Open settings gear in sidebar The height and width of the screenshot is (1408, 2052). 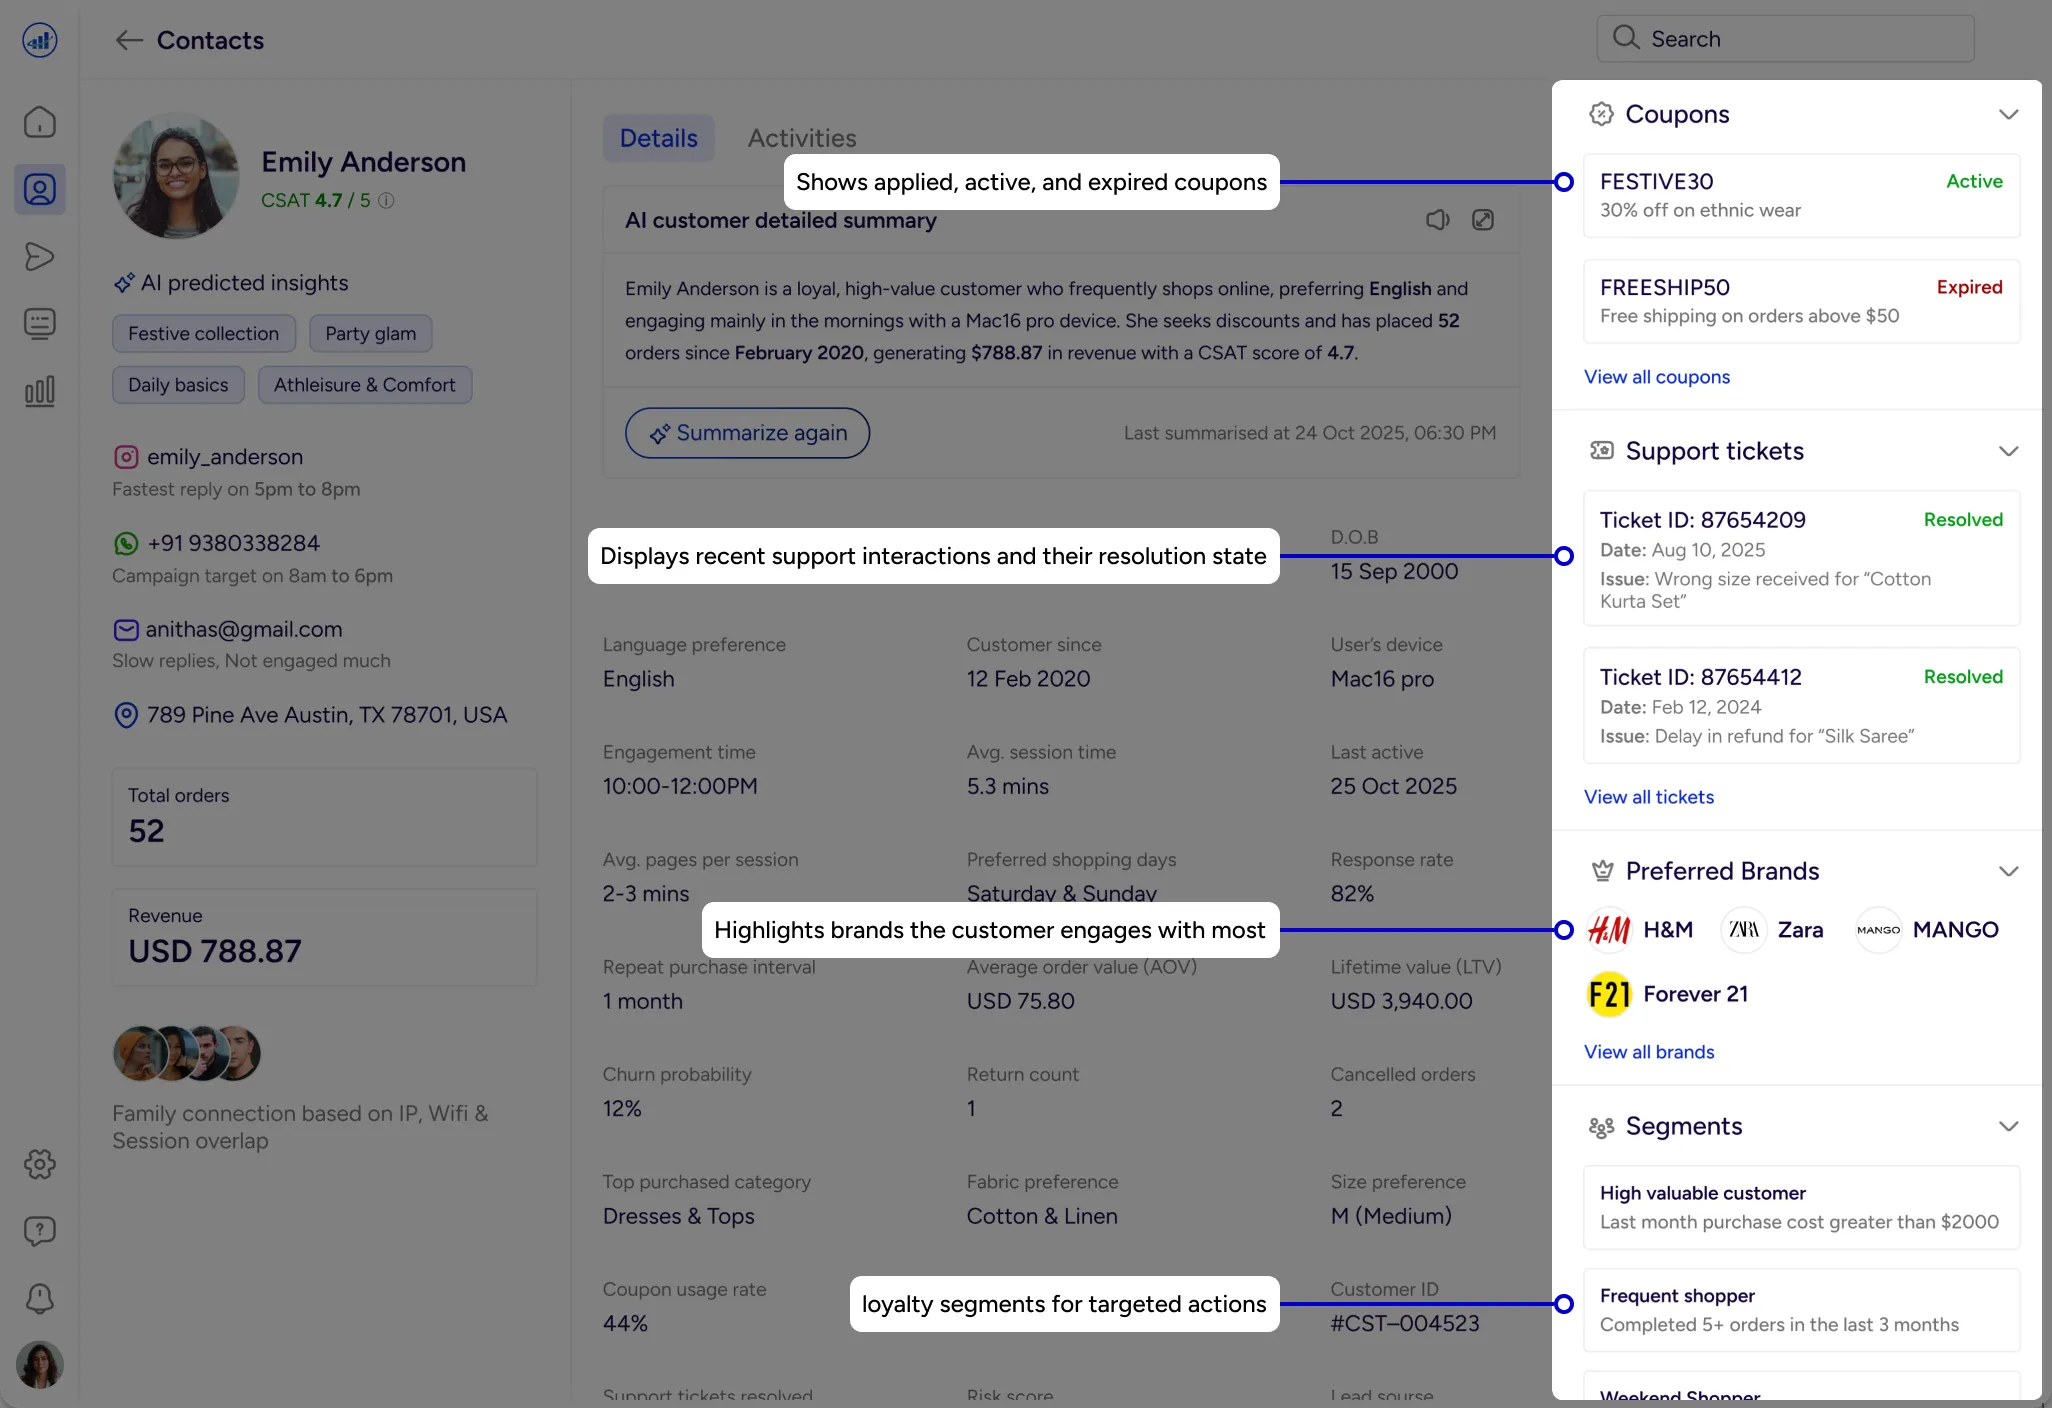[x=40, y=1164]
